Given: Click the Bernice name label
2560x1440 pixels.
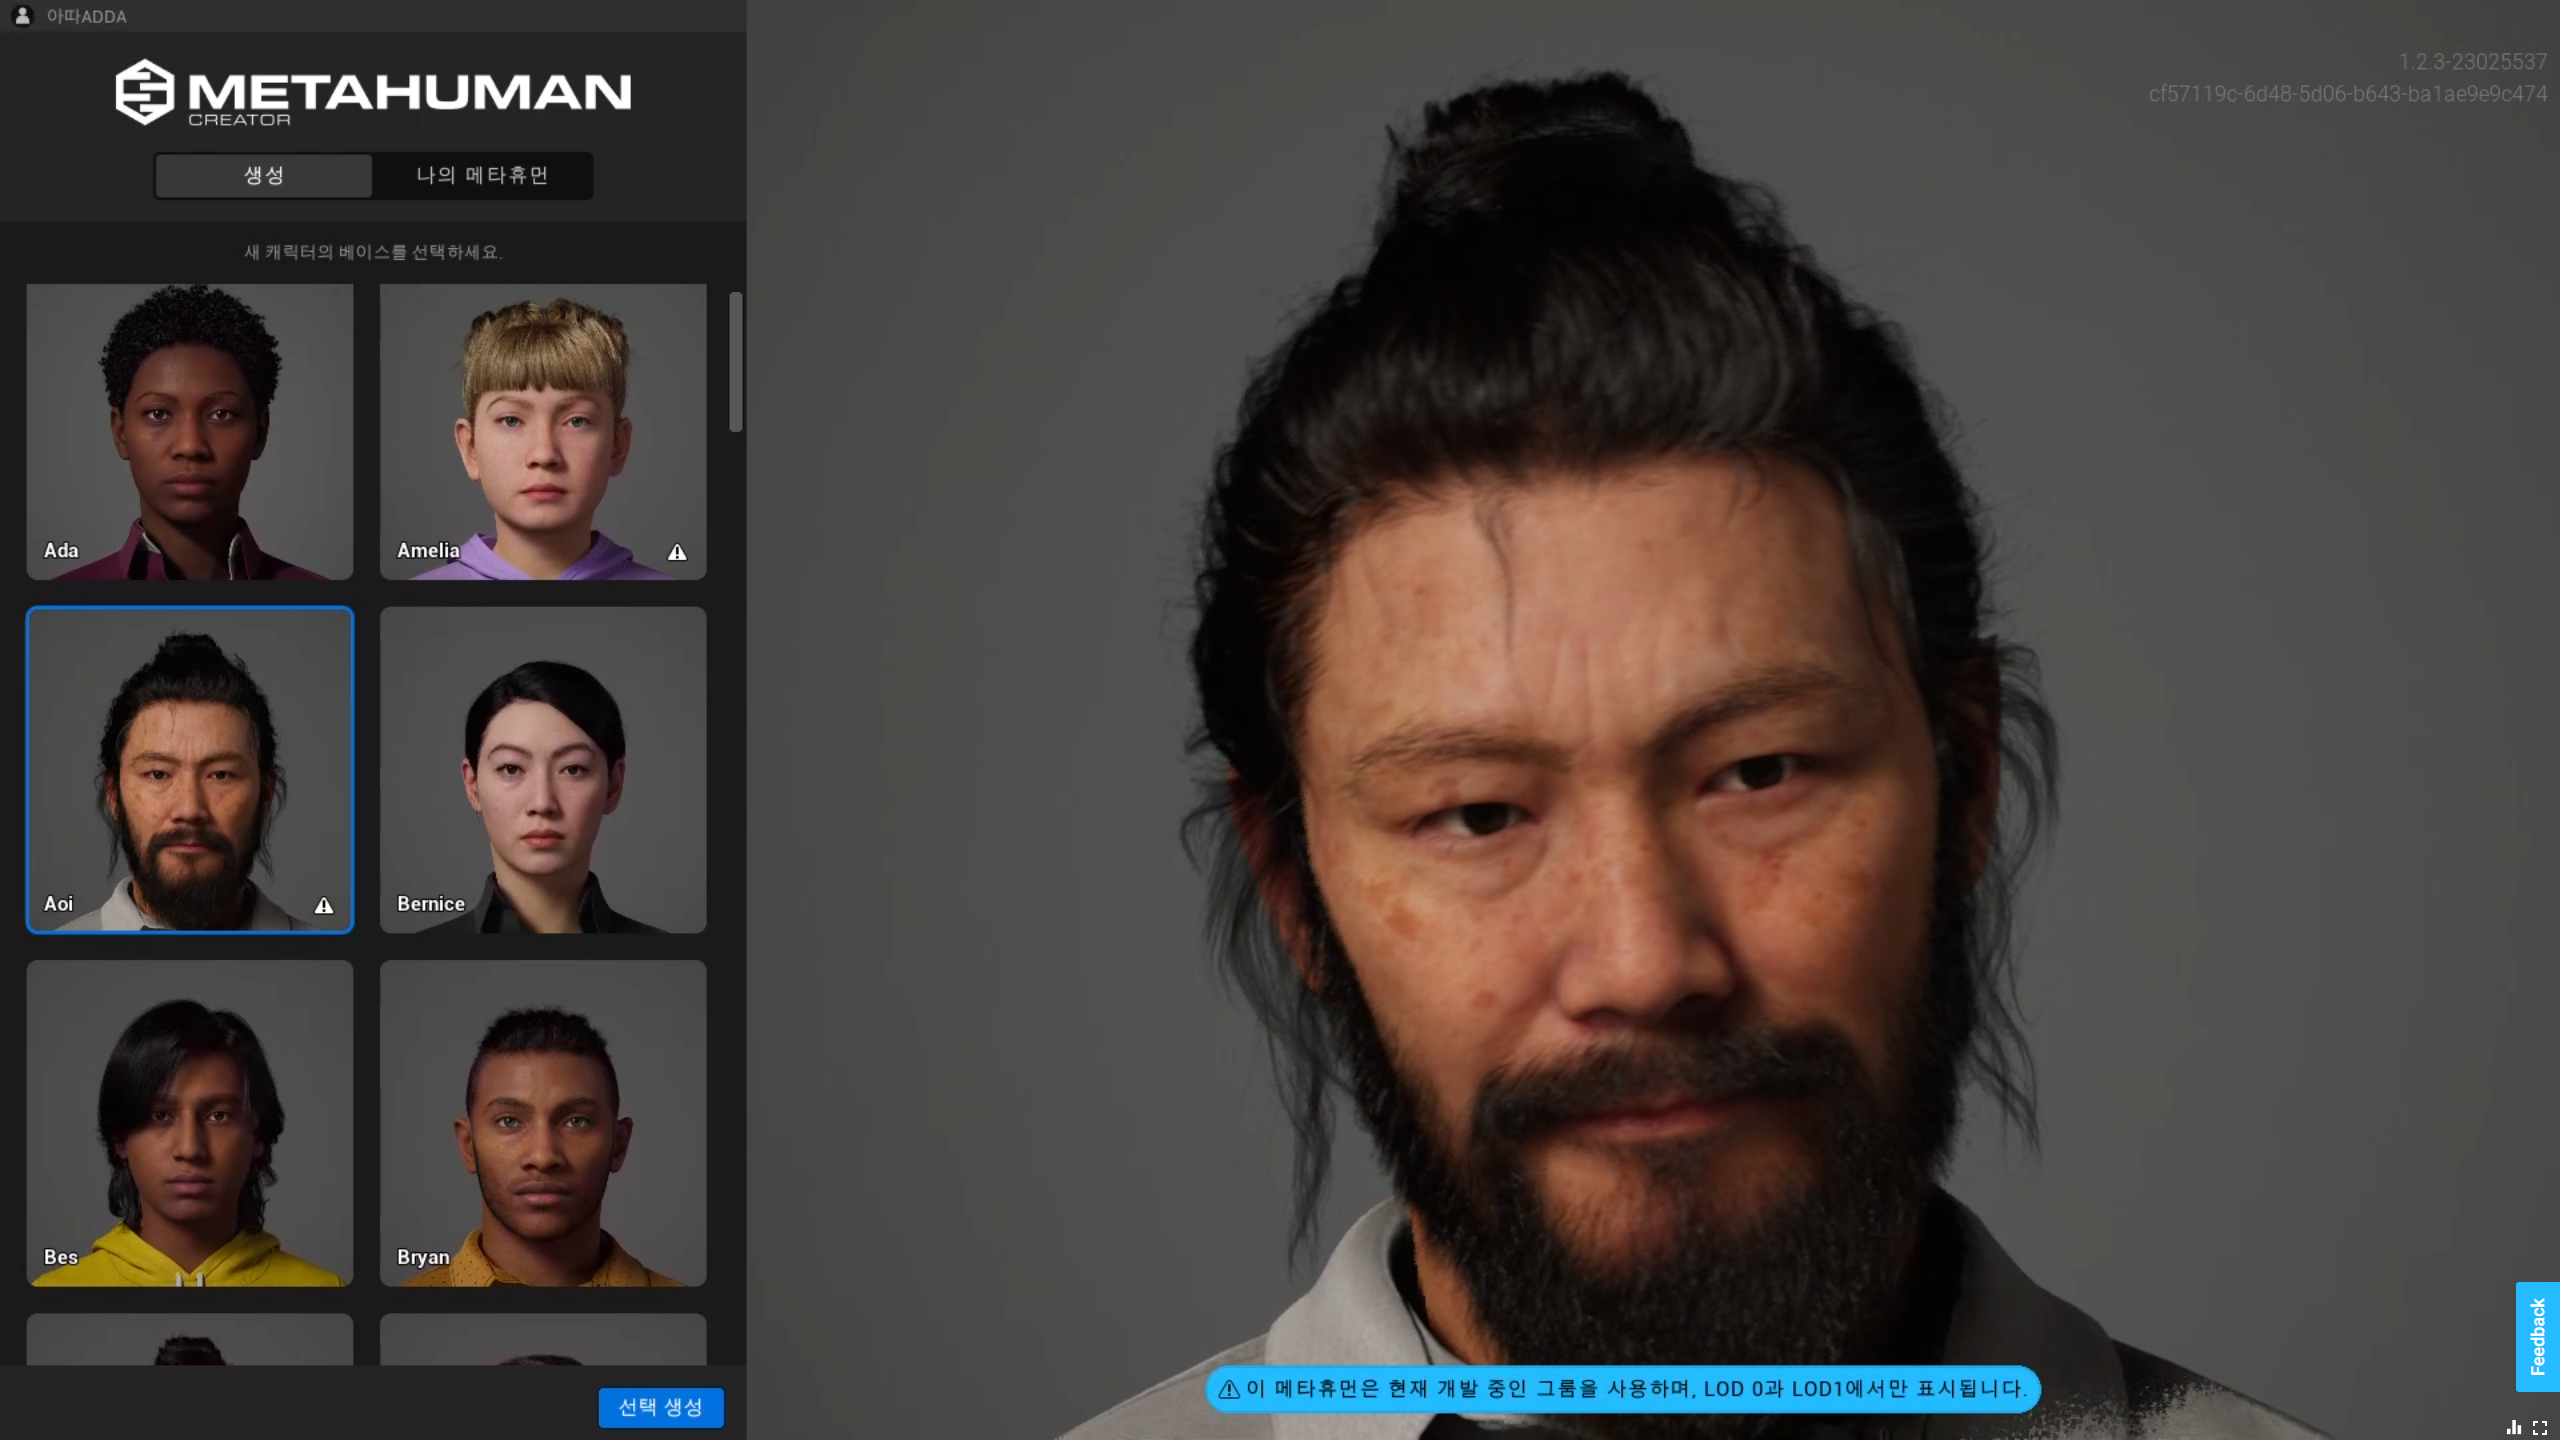Looking at the screenshot, I should [x=431, y=903].
